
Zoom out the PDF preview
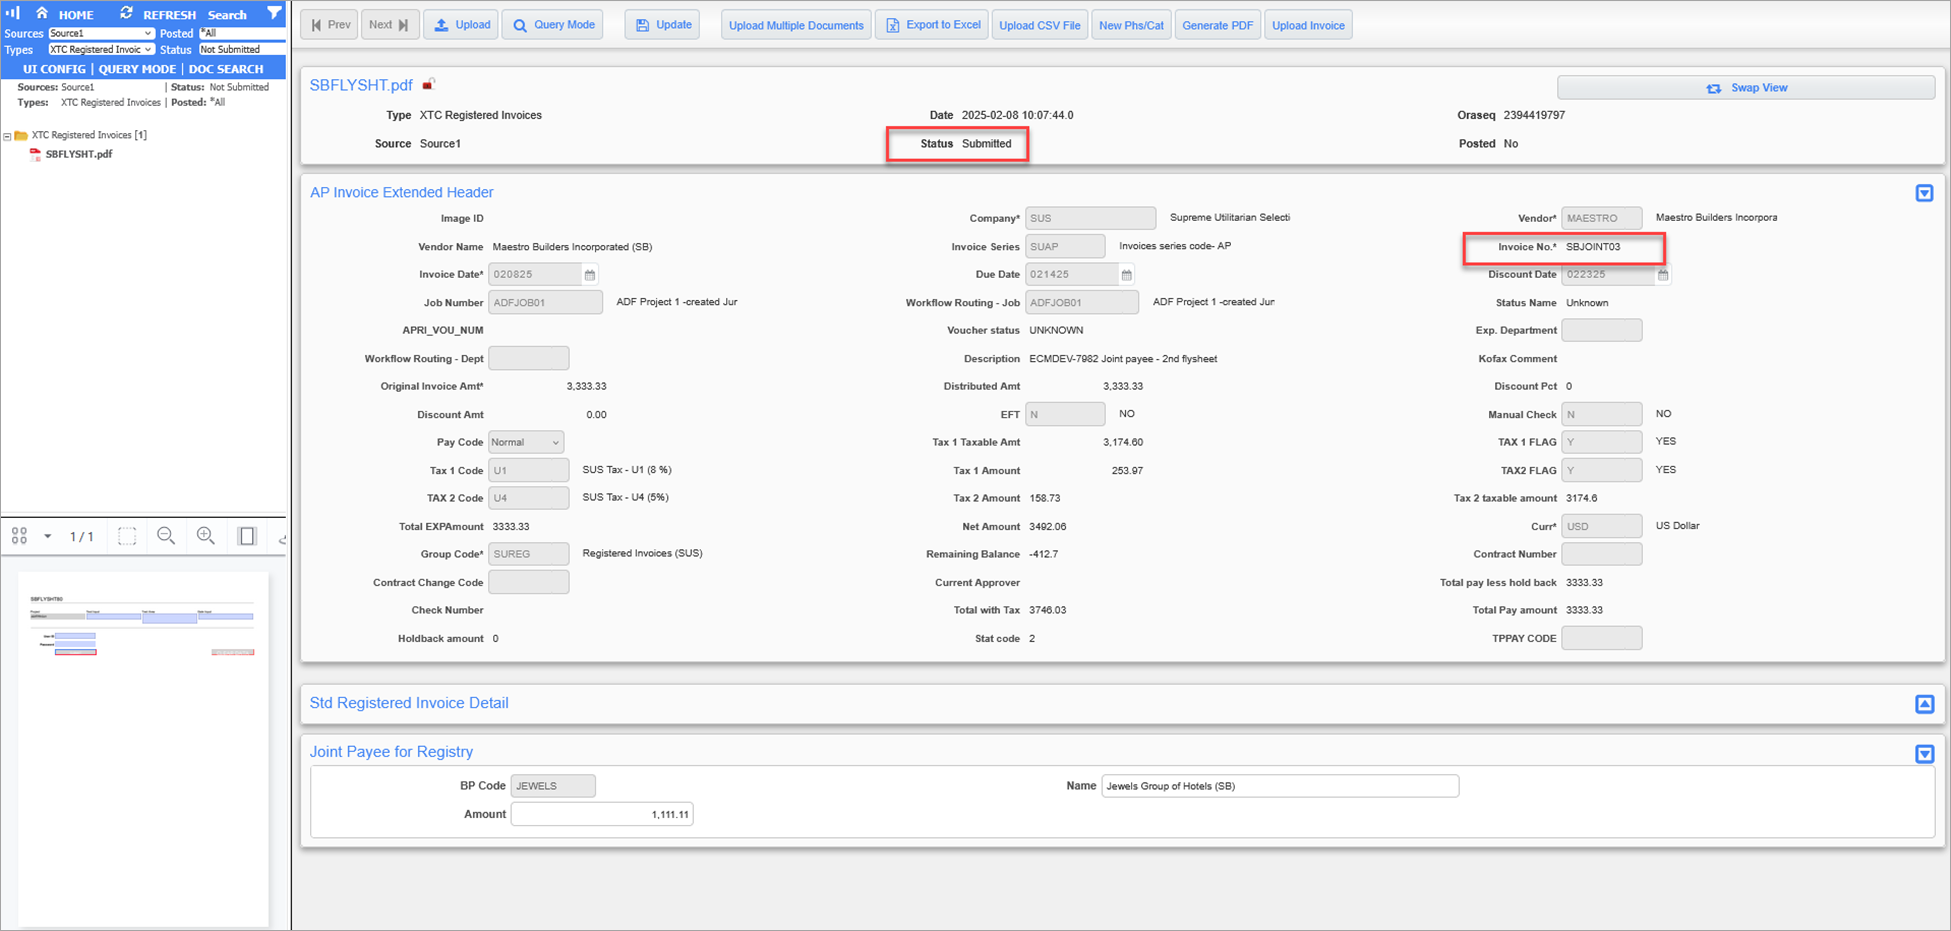click(x=166, y=537)
